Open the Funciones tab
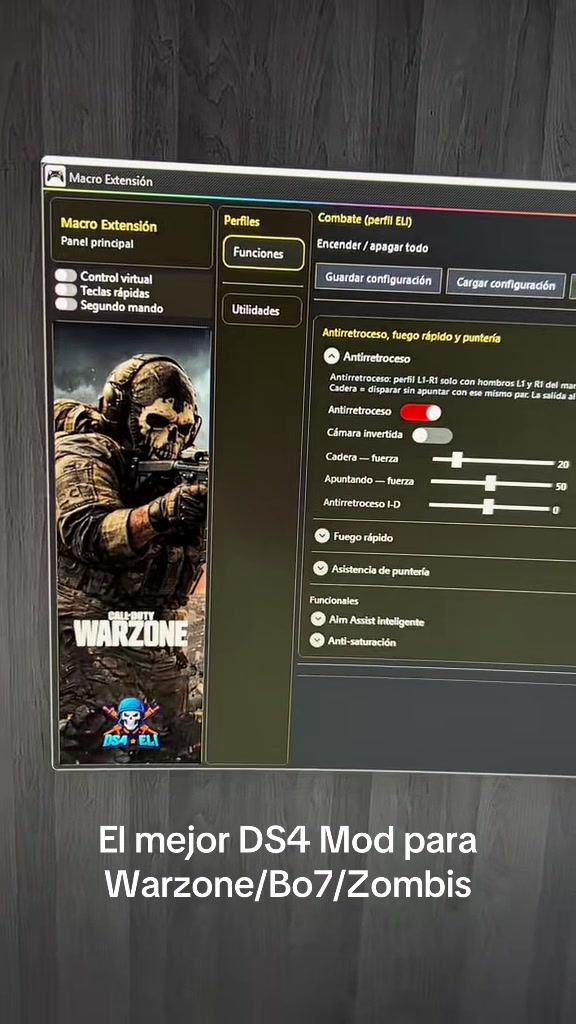 tap(264, 253)
